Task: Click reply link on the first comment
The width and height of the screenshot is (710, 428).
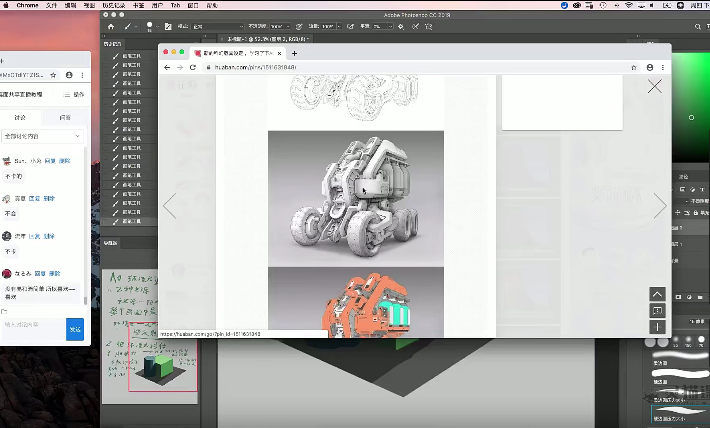Action: 50,161
